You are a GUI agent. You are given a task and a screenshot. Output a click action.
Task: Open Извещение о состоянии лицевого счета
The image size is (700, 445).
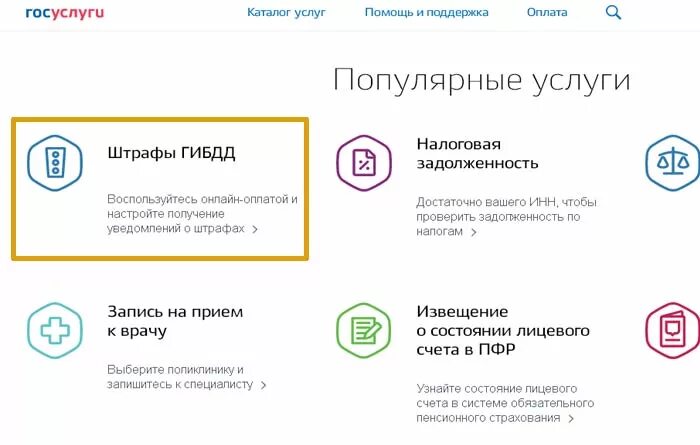(x=503, y=330)
